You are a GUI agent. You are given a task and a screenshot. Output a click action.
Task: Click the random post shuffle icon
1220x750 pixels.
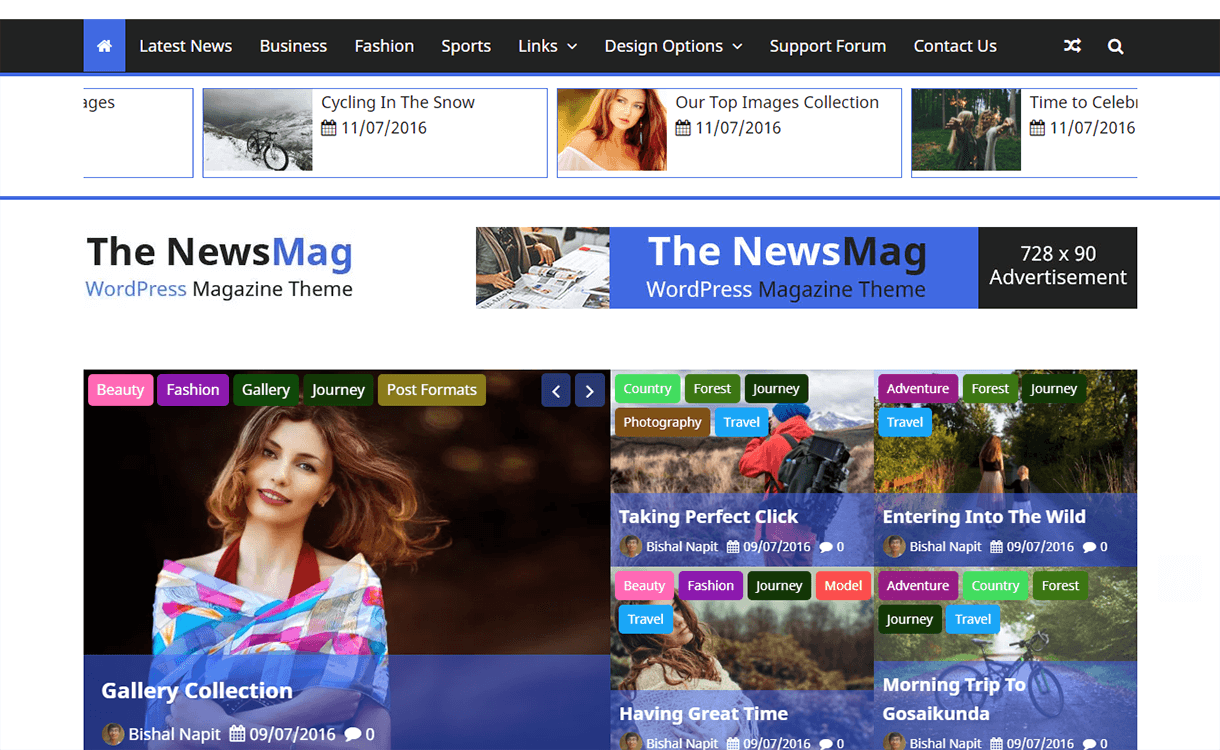click(1072, 46)
